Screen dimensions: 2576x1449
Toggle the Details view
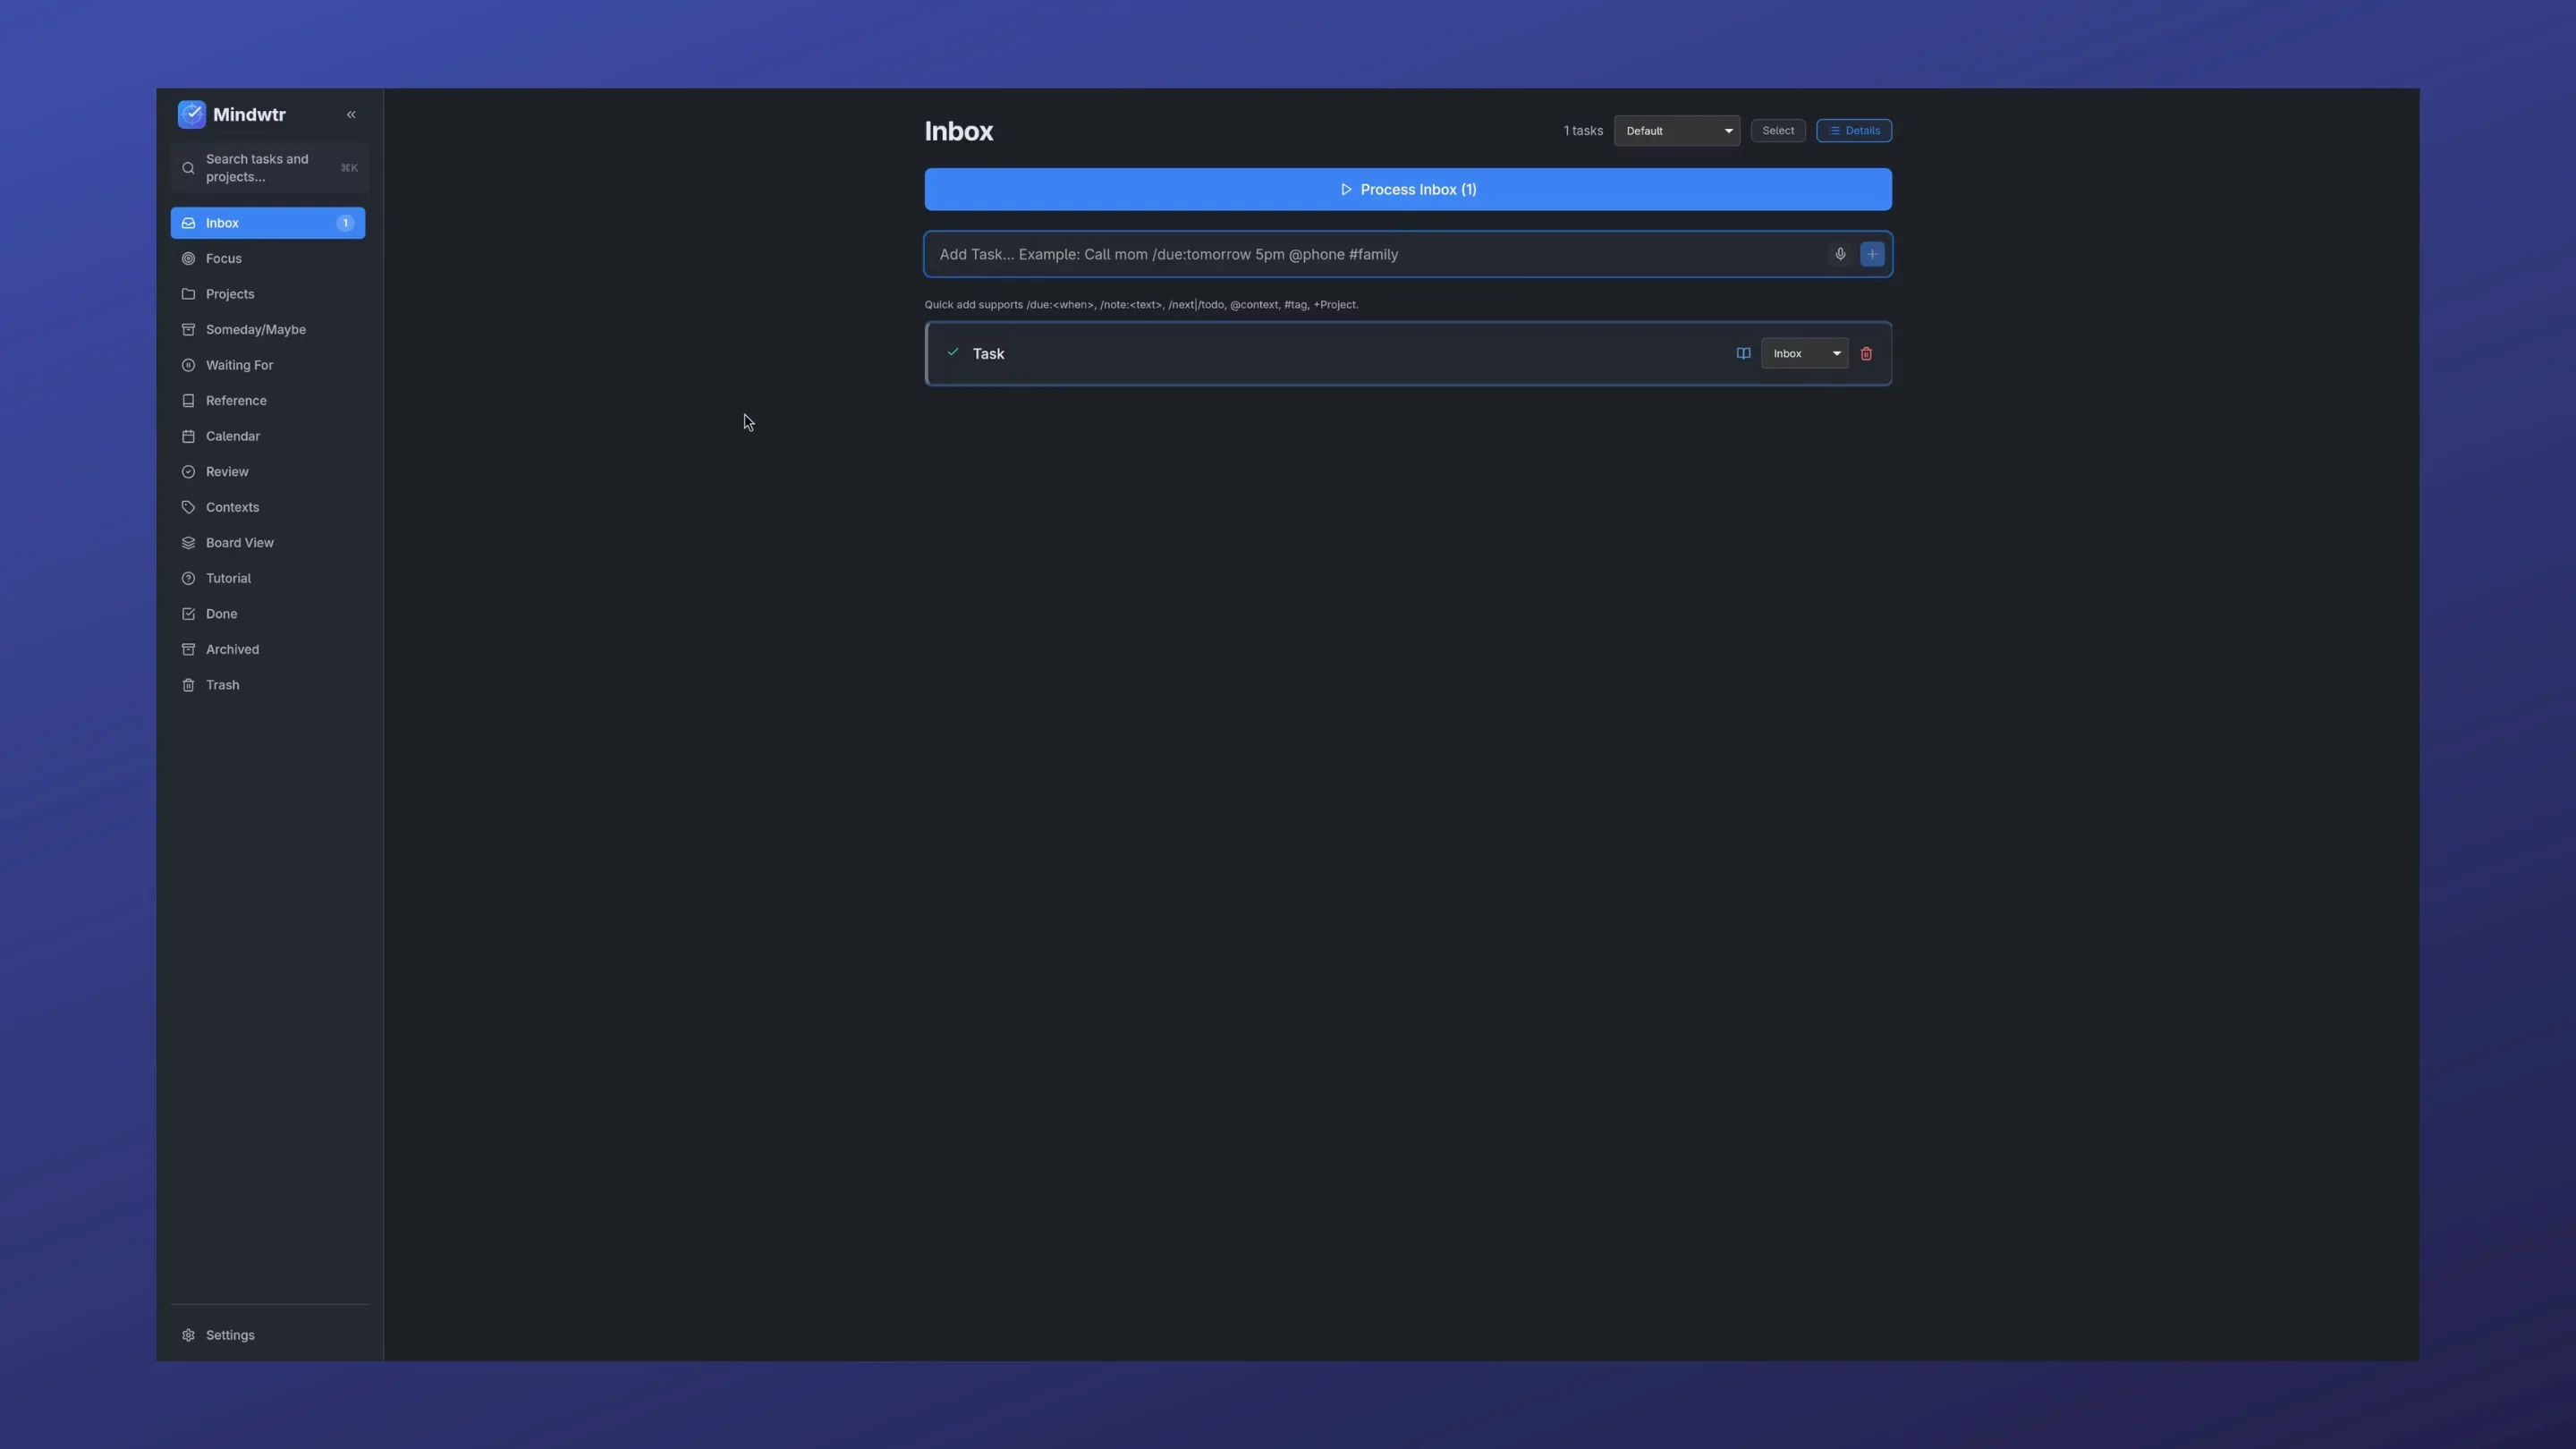coord(1854,130)
